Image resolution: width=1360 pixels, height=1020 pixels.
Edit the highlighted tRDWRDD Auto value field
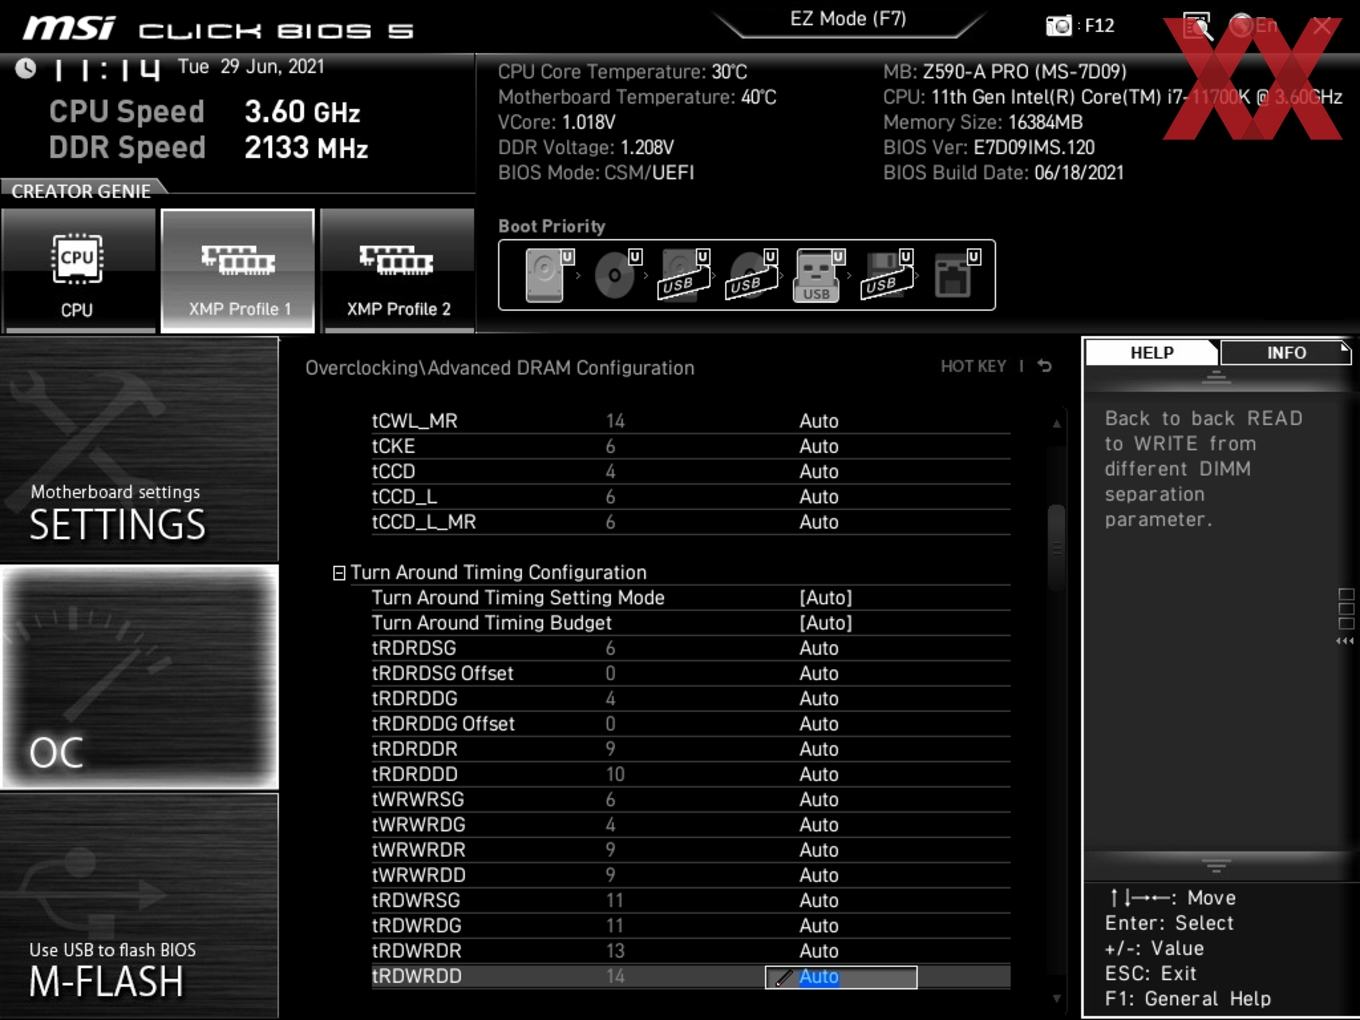pyautogui.click(x=841, y=977)
